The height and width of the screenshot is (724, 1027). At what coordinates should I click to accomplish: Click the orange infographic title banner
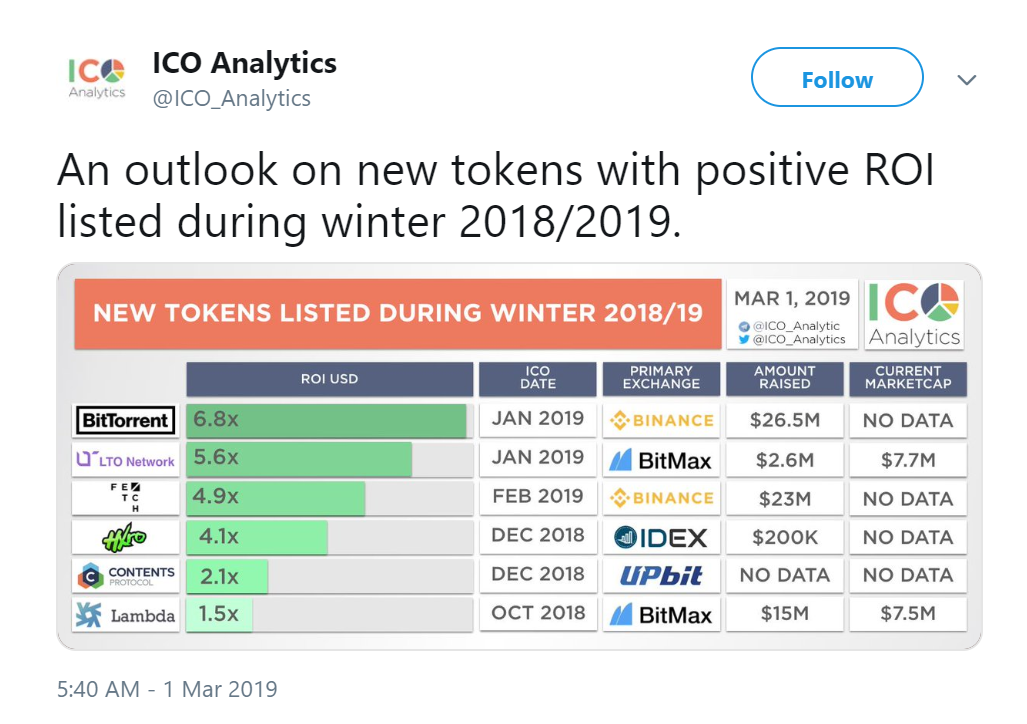397,313
